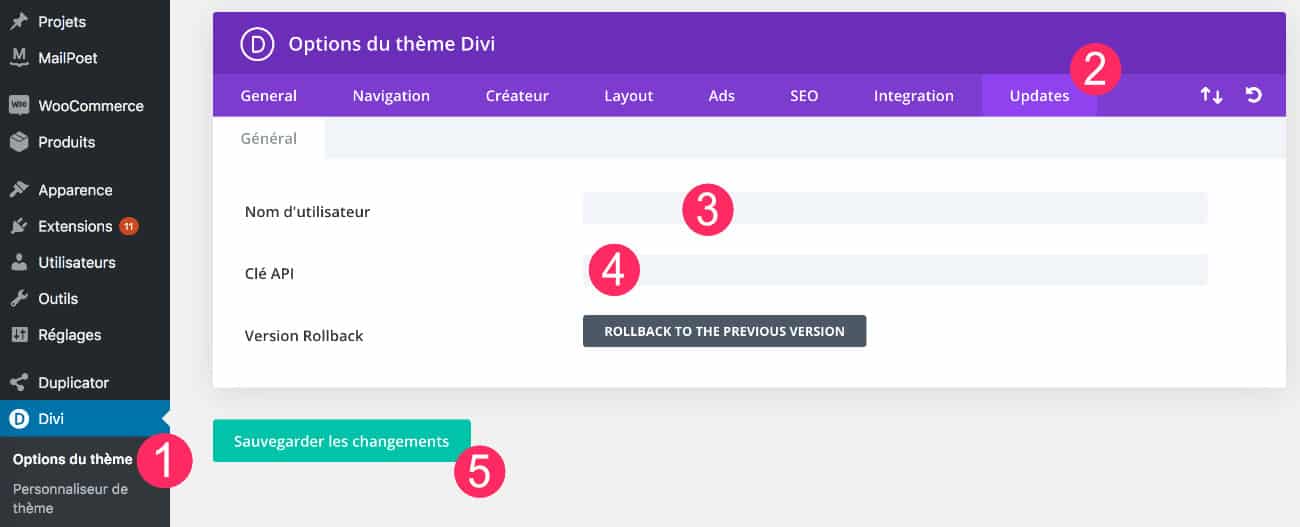The image size is (1300, 527).
Task: Click the Réglages settings icon
Action: (18, 335)
